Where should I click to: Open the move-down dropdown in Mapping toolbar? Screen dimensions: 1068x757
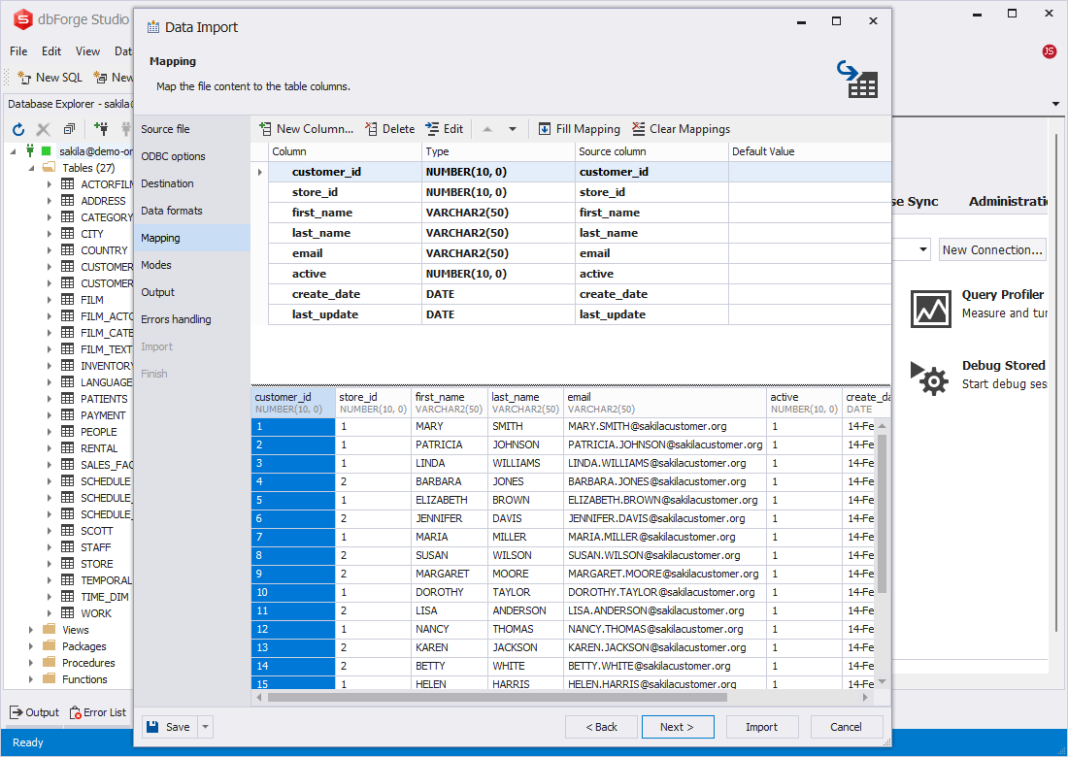[x=510, y=128]
